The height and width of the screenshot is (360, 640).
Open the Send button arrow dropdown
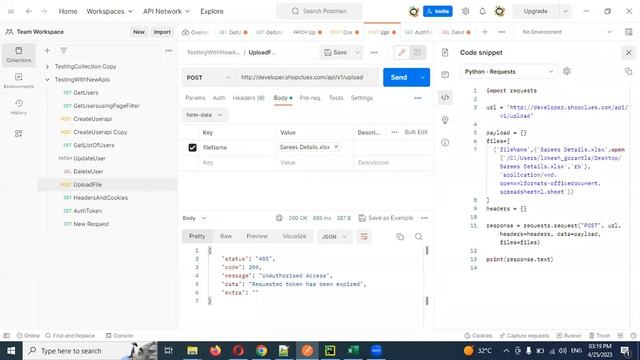tap(422, 78)
